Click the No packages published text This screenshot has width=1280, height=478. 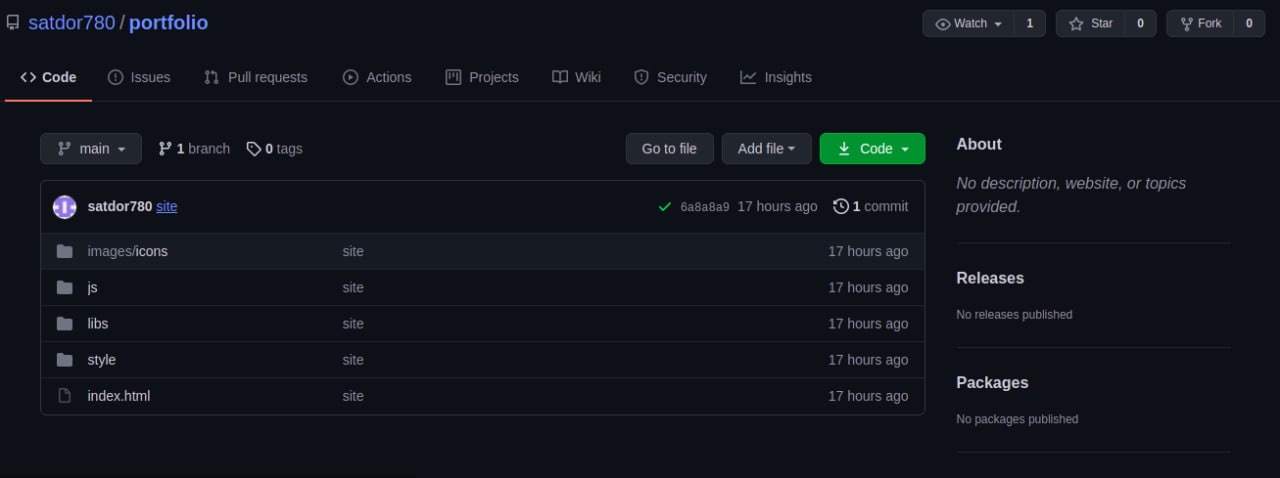coord(1017,419)
